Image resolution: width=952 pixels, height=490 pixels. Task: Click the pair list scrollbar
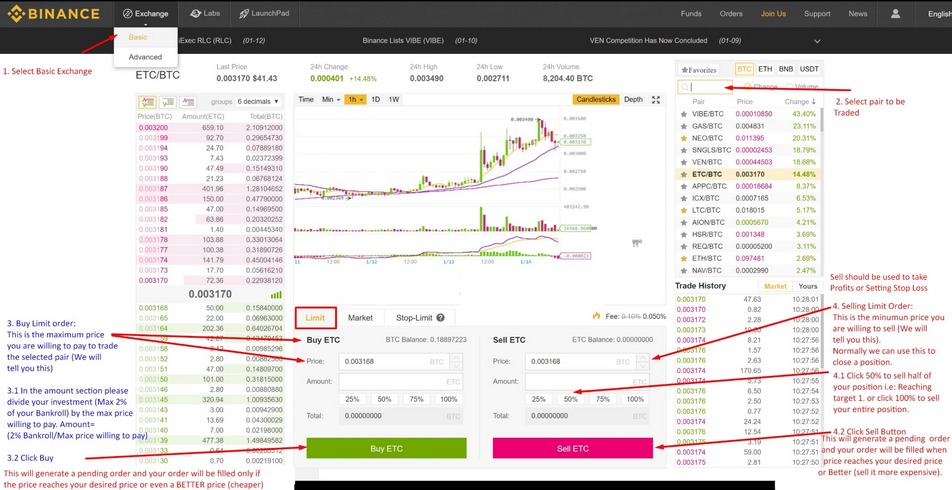tap(822, 120)
